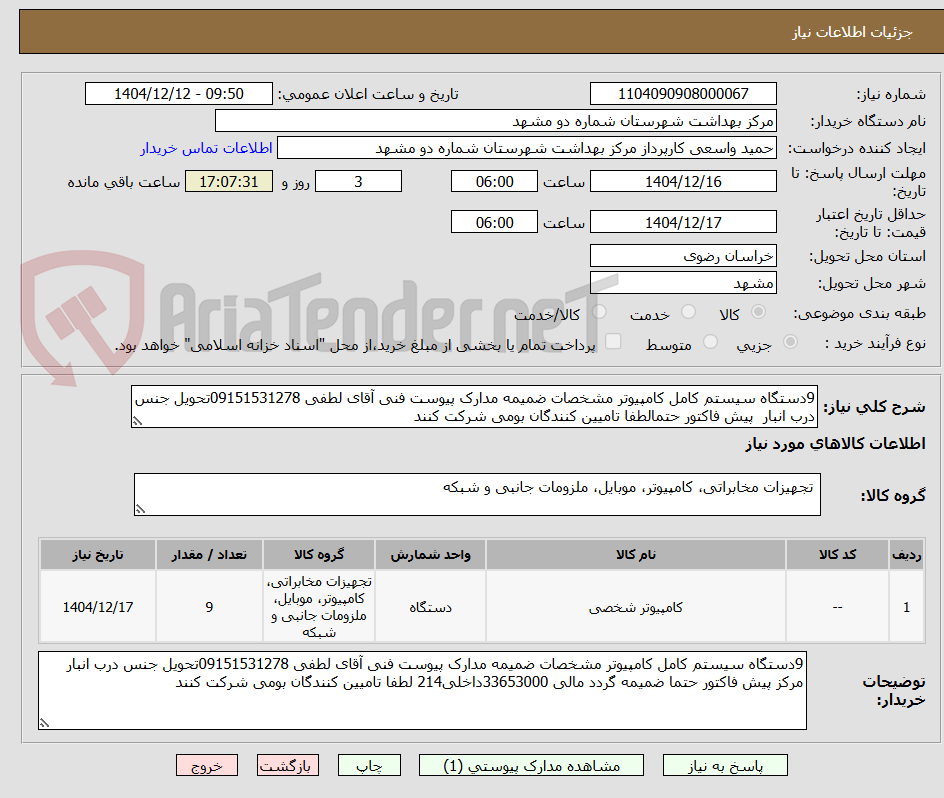
Task: Click the response deadline date 1404/12/16
Action: [x=683, y=181]
